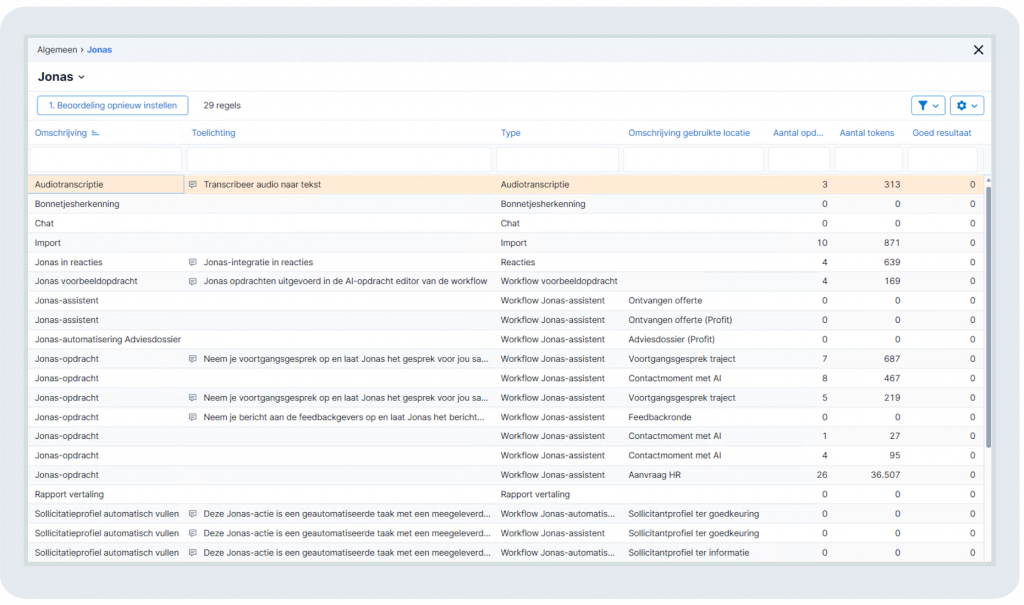Image resolution: width=1024 pixels, height=605 pixels.
Task: Select the Bonnetjesherkenning row
Action: pos(506,204)
